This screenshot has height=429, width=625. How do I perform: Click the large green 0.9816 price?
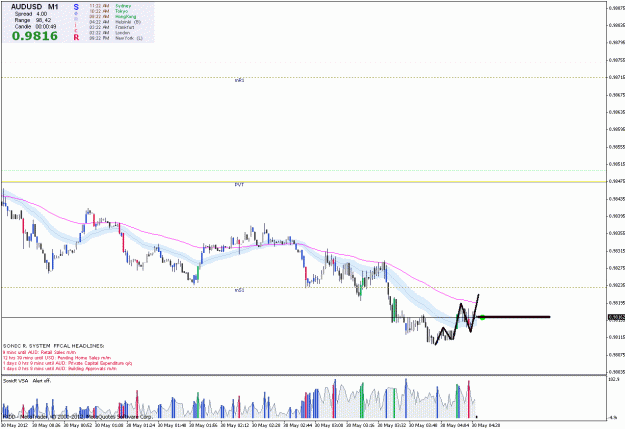35,36
